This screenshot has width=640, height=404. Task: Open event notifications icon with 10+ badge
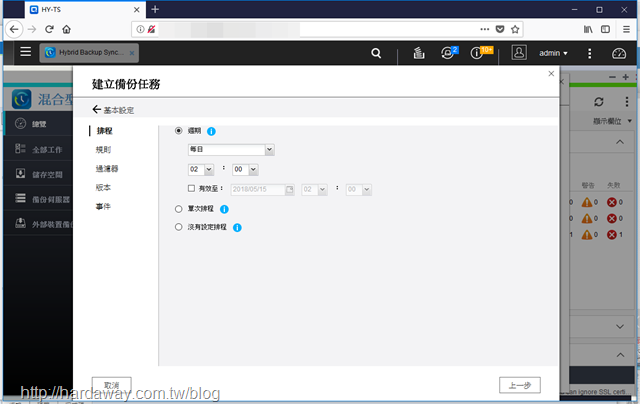pyautogui.click(x=476, y=53)
